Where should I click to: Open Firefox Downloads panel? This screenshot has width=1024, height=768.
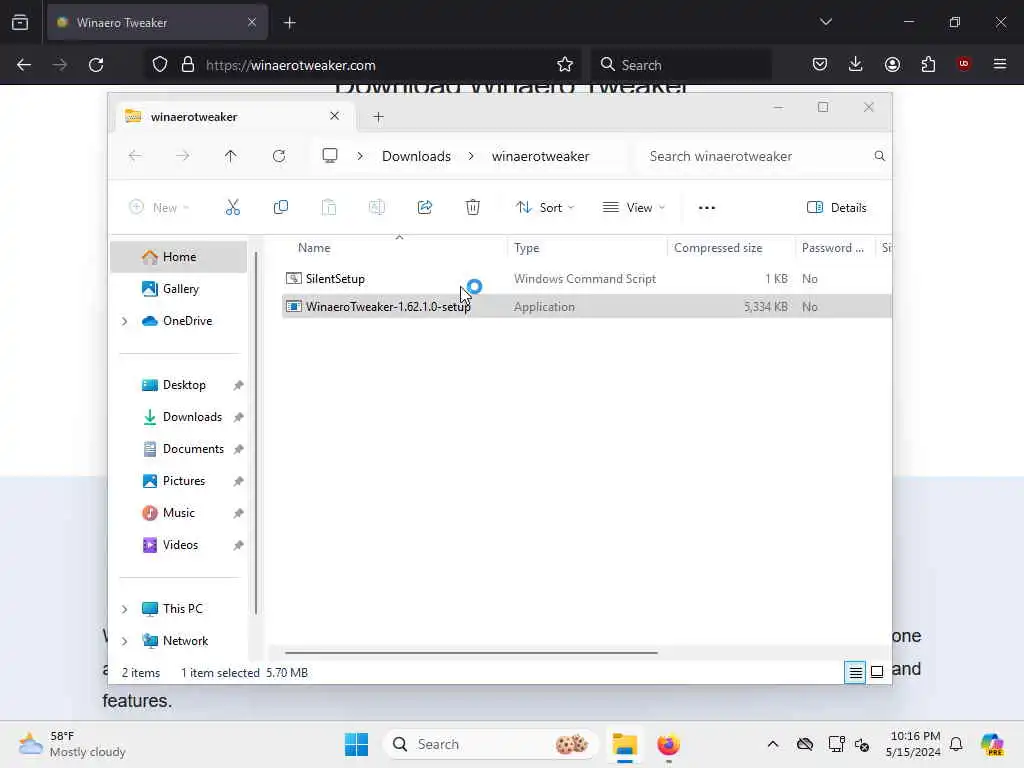pos(856,64)
